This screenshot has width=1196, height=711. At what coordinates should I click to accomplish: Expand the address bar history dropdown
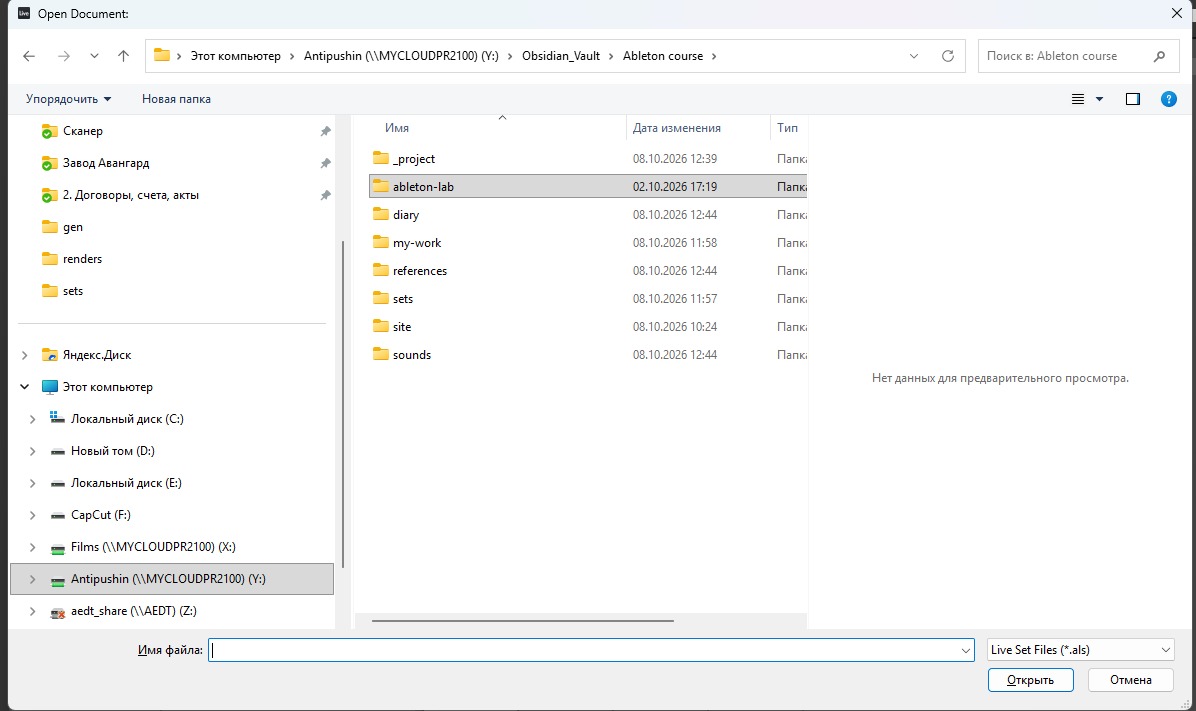click(x=914, y=56)
